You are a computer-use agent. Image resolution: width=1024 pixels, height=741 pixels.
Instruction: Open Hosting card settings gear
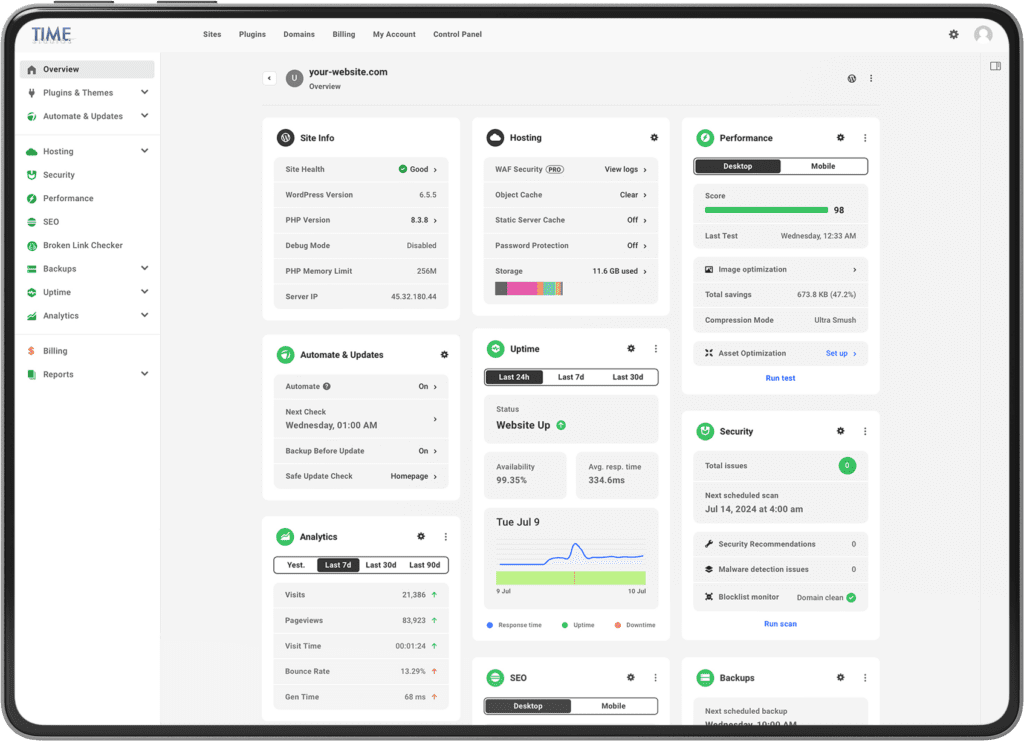coord(654,138)
